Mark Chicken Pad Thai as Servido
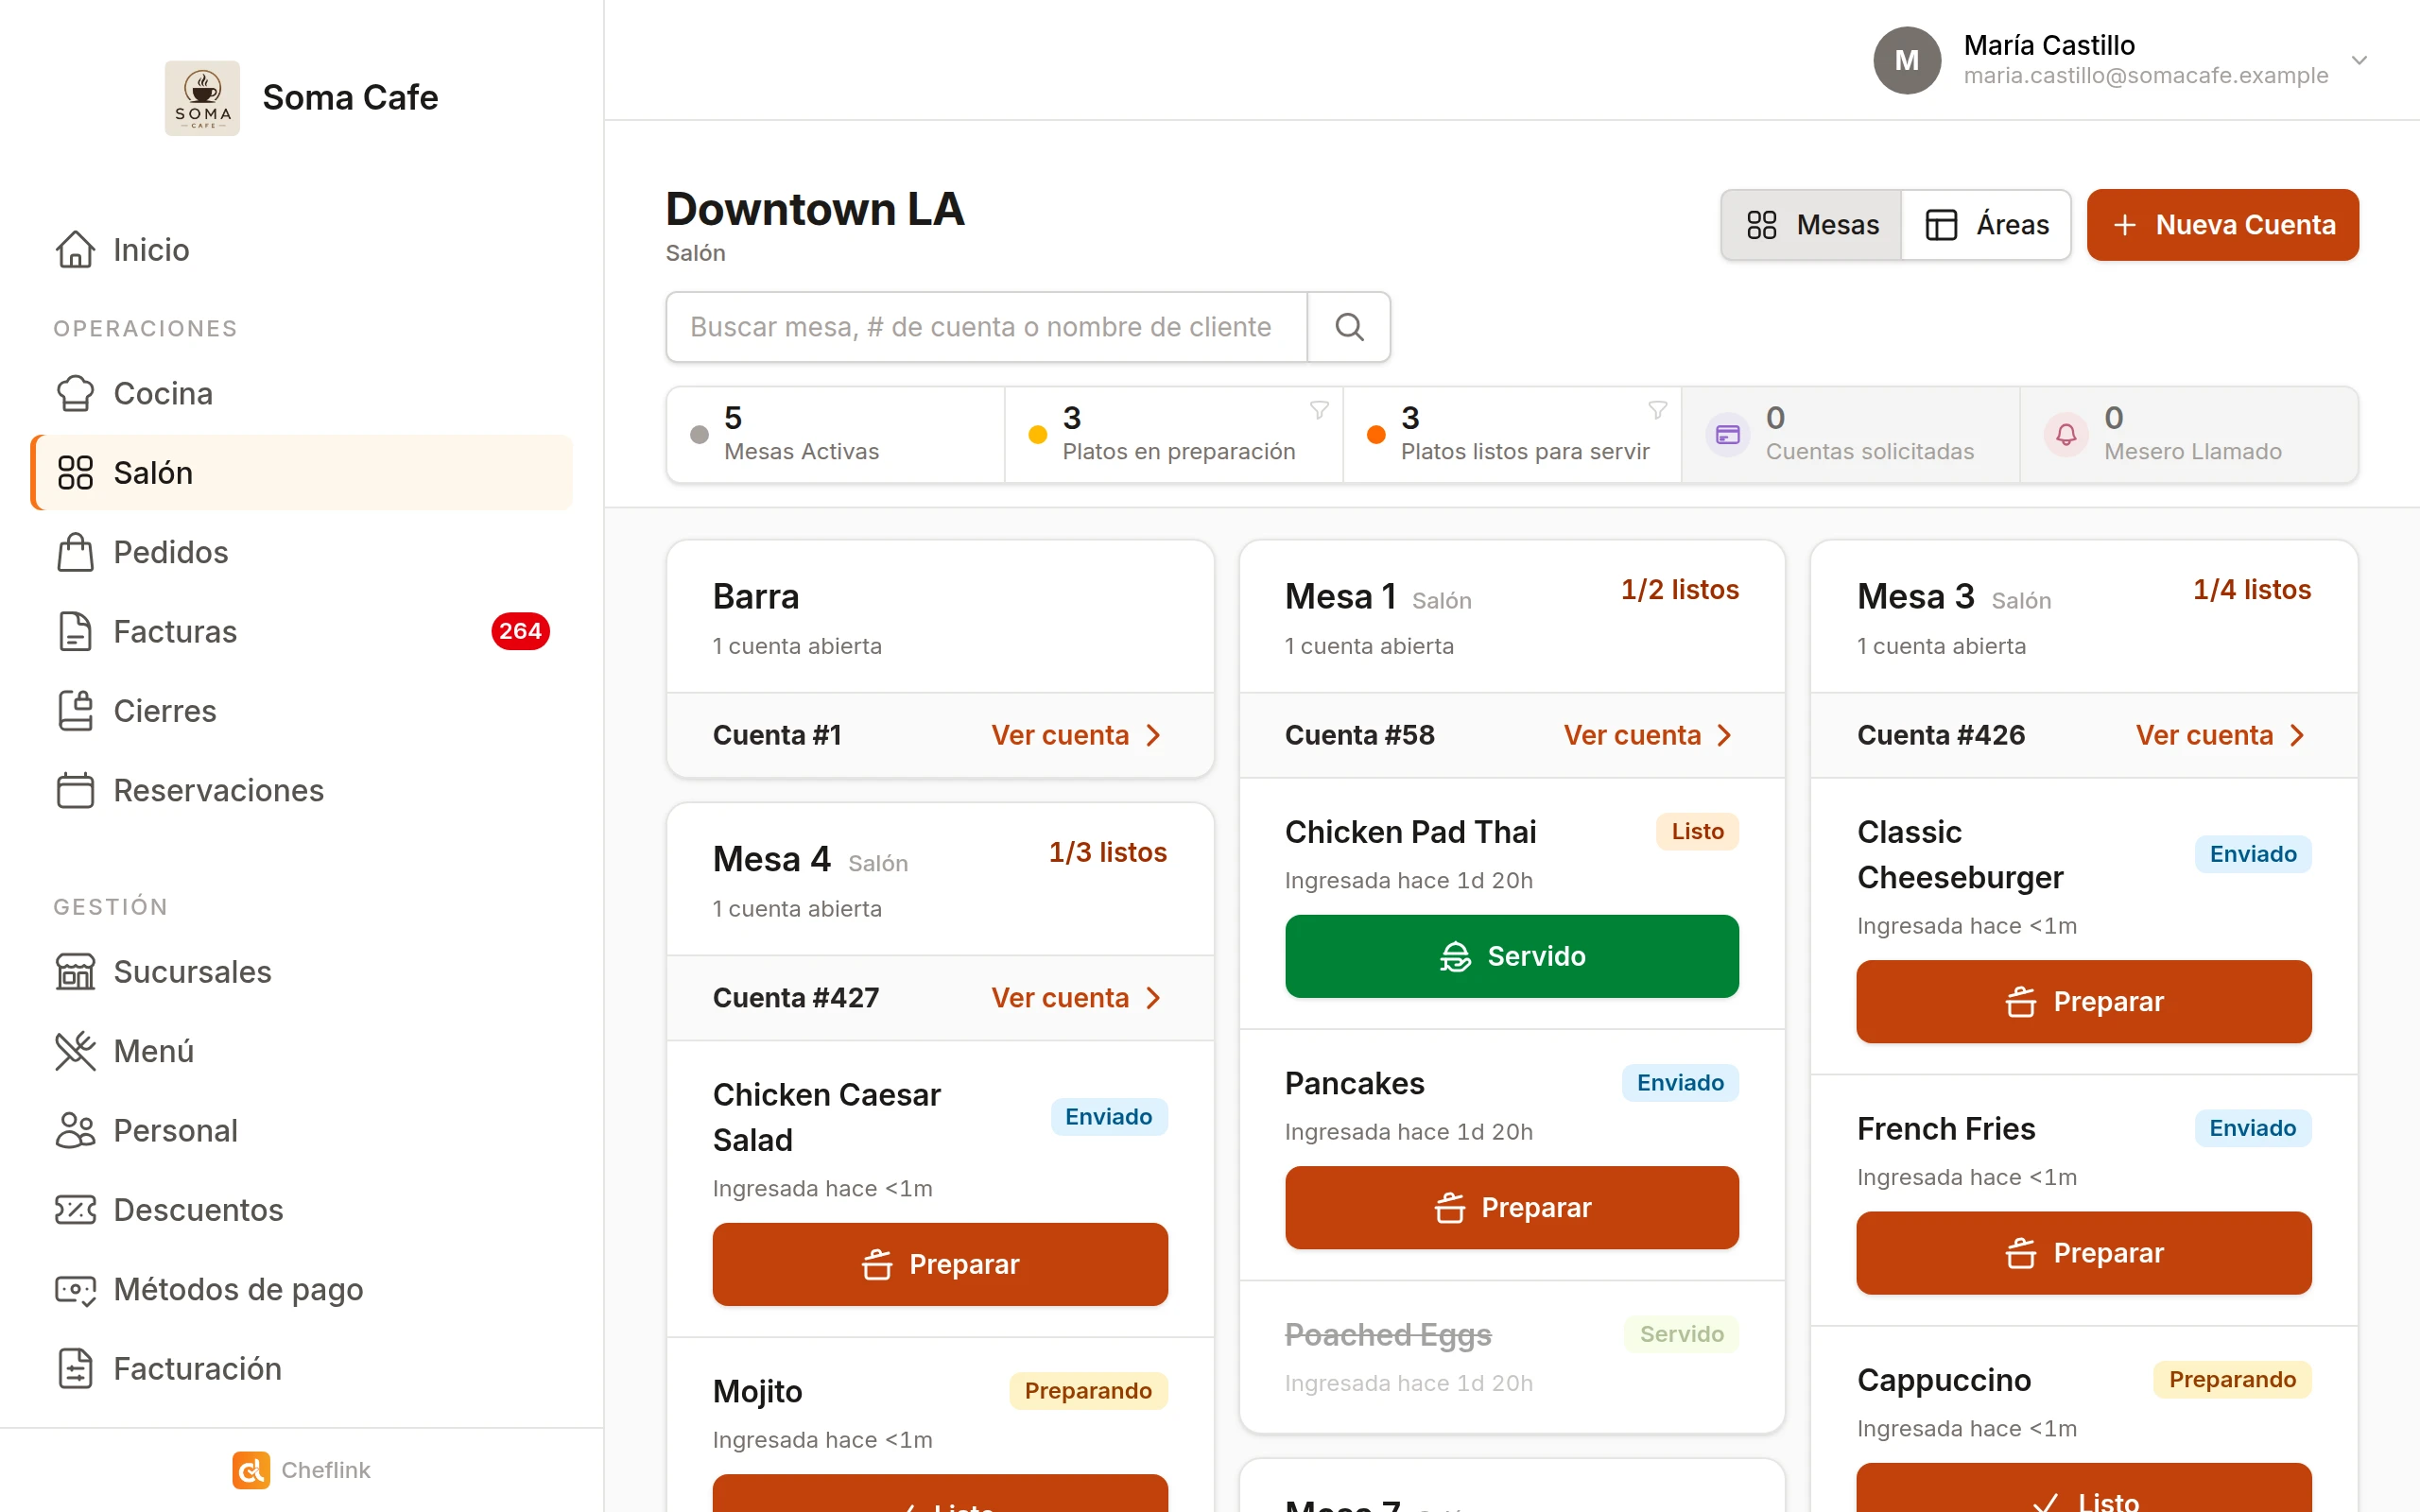The width and height of the screenshot is (2420, 1512). [x=1511, y=956]
